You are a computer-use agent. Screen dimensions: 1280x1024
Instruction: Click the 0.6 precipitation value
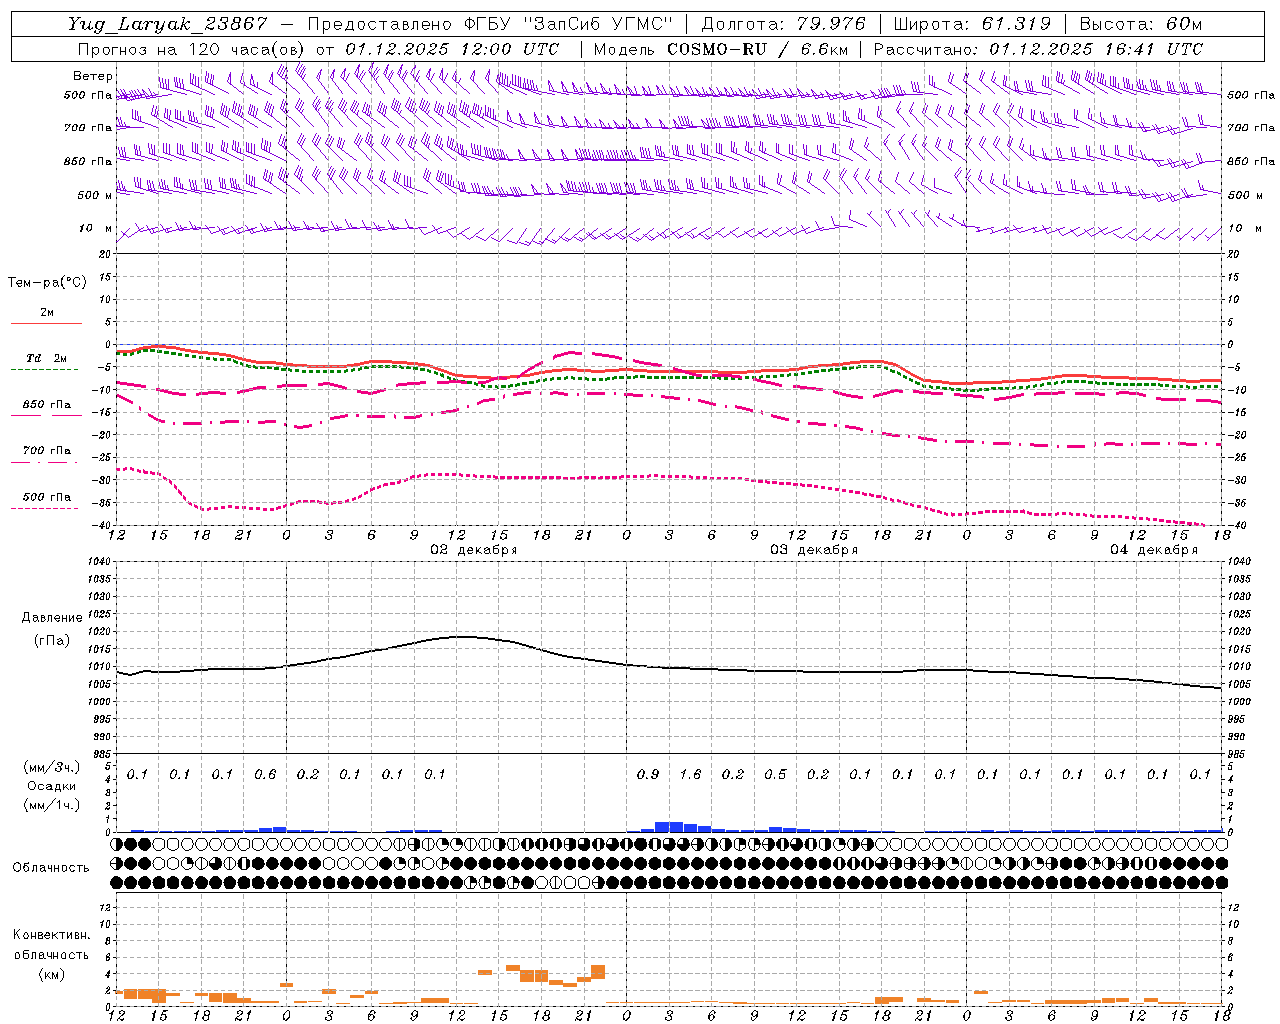265,774
